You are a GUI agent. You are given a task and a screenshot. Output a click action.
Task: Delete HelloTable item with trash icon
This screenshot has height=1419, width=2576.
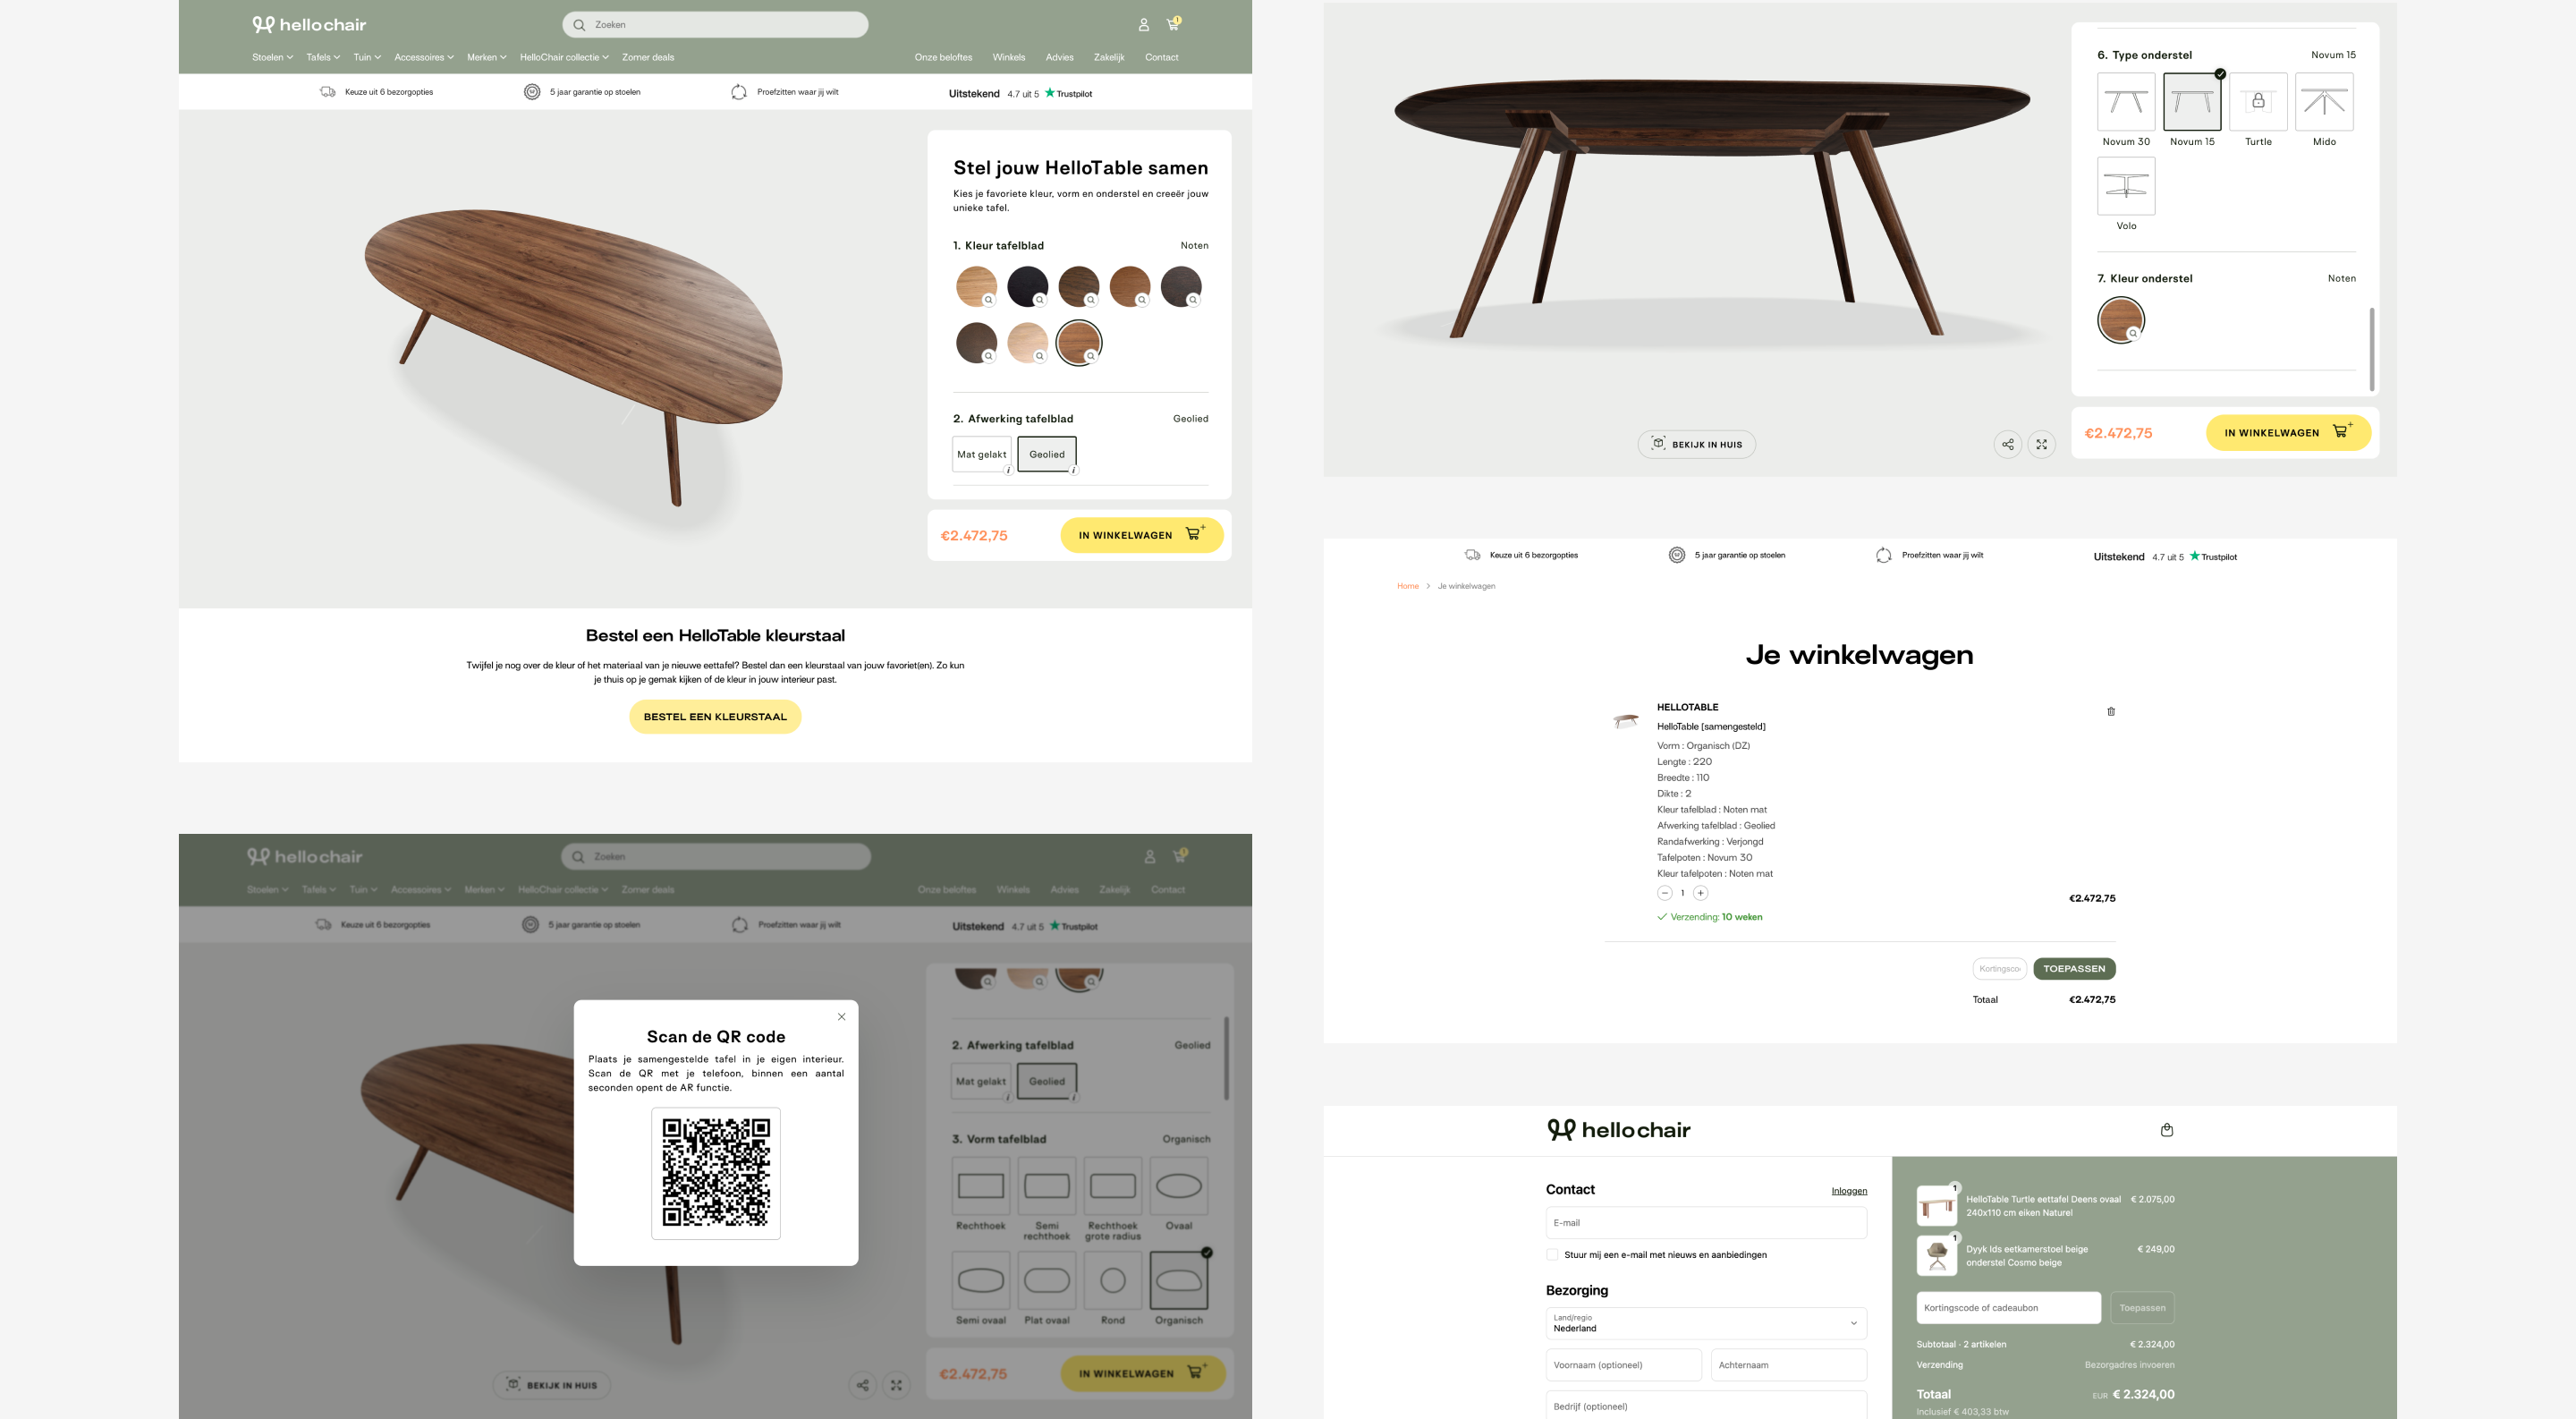(2111, 712)
